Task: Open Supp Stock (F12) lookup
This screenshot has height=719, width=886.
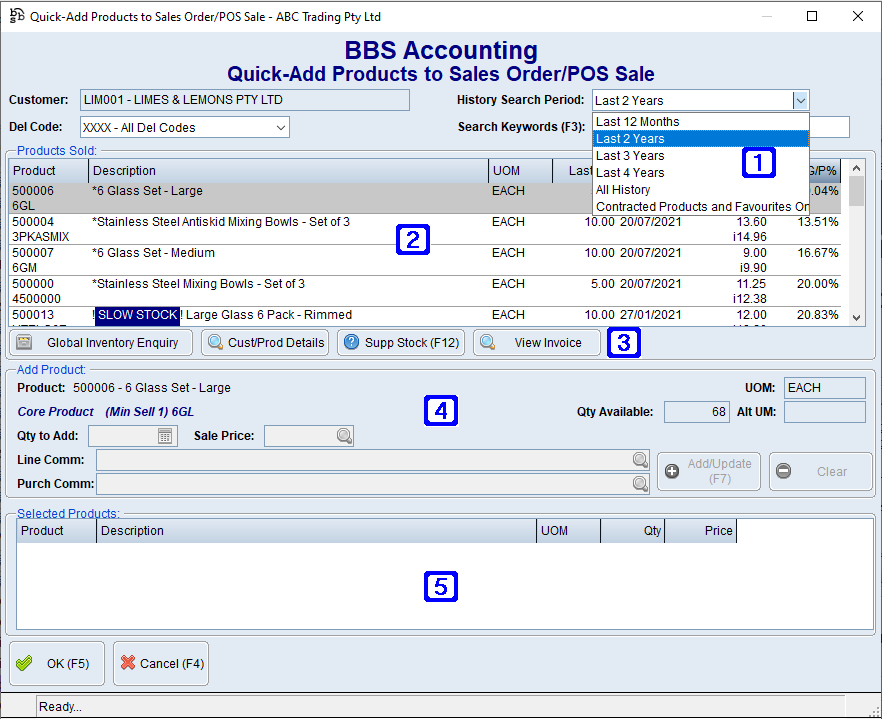Action: (350, 342)
